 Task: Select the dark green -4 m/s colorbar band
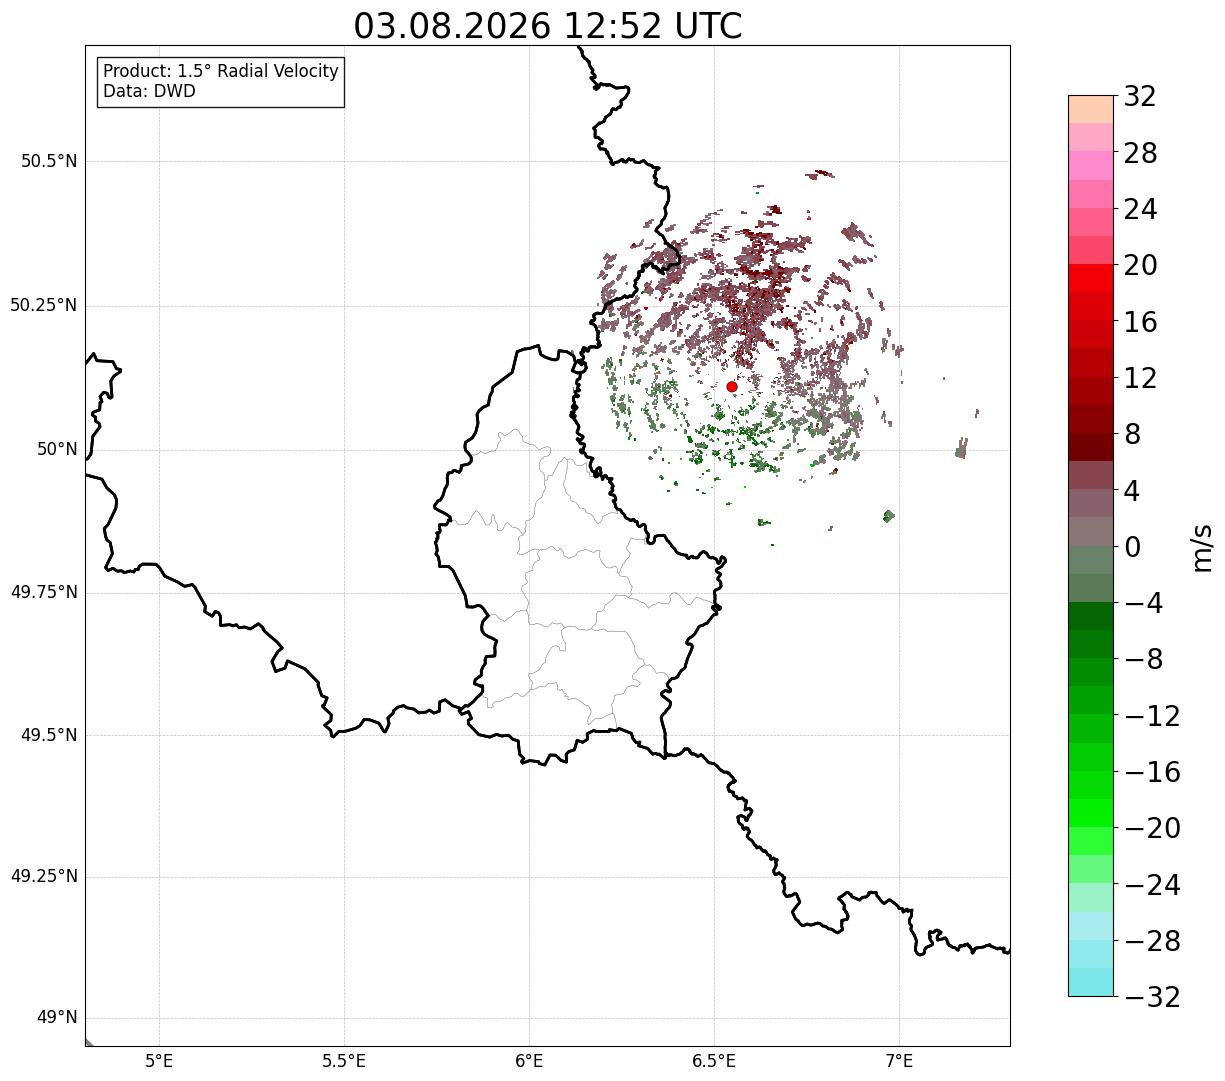(1091, 616)
